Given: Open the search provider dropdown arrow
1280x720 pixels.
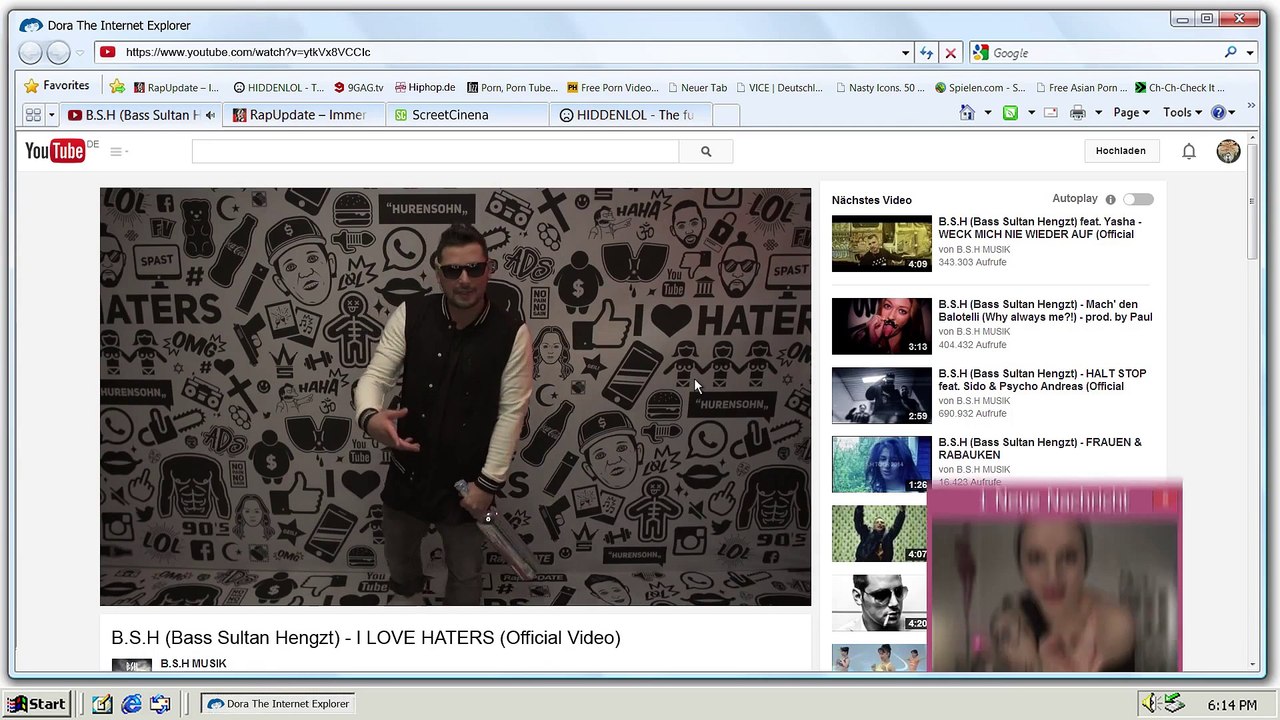Looking at the screenshot, I should pos(1250,53).
